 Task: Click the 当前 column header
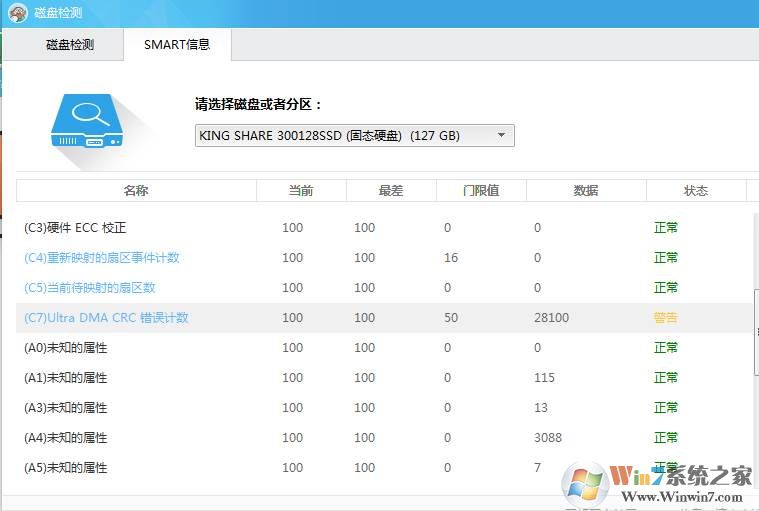tap(301, 190)
